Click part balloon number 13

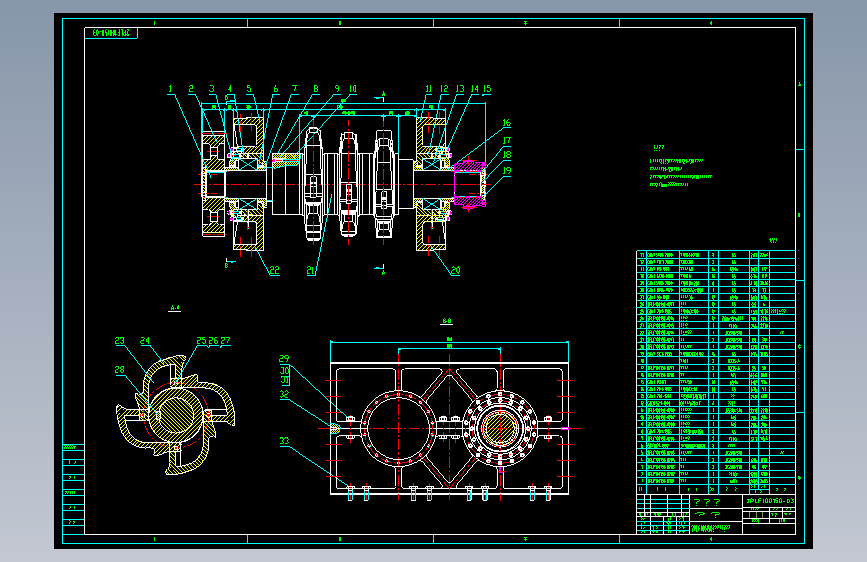click(x=460, y=89)
